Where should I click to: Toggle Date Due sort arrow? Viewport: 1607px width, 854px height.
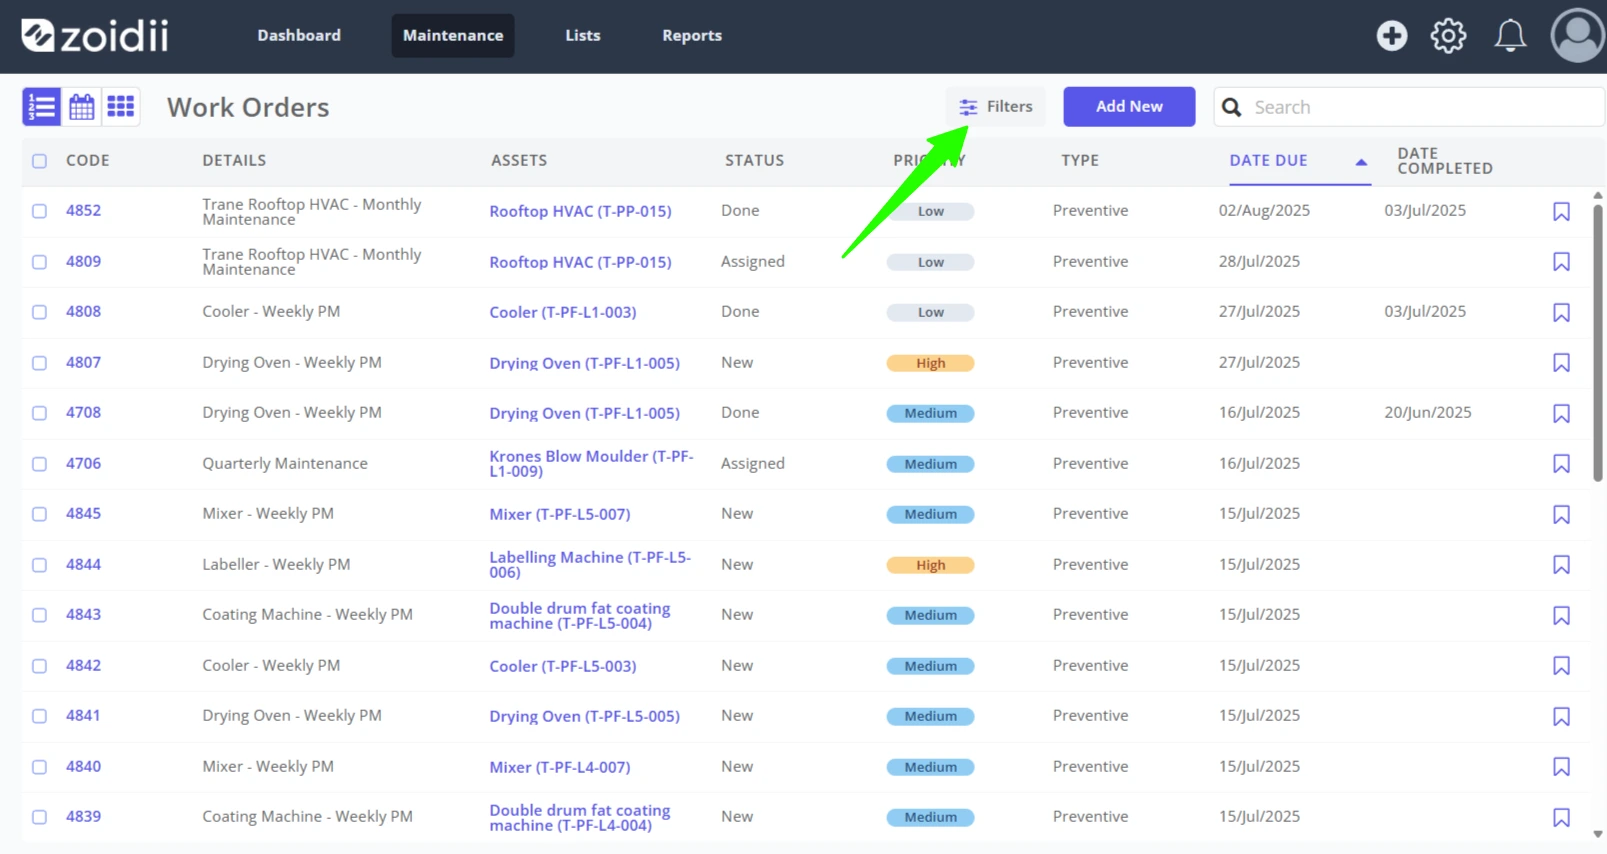pos(1361,161)
